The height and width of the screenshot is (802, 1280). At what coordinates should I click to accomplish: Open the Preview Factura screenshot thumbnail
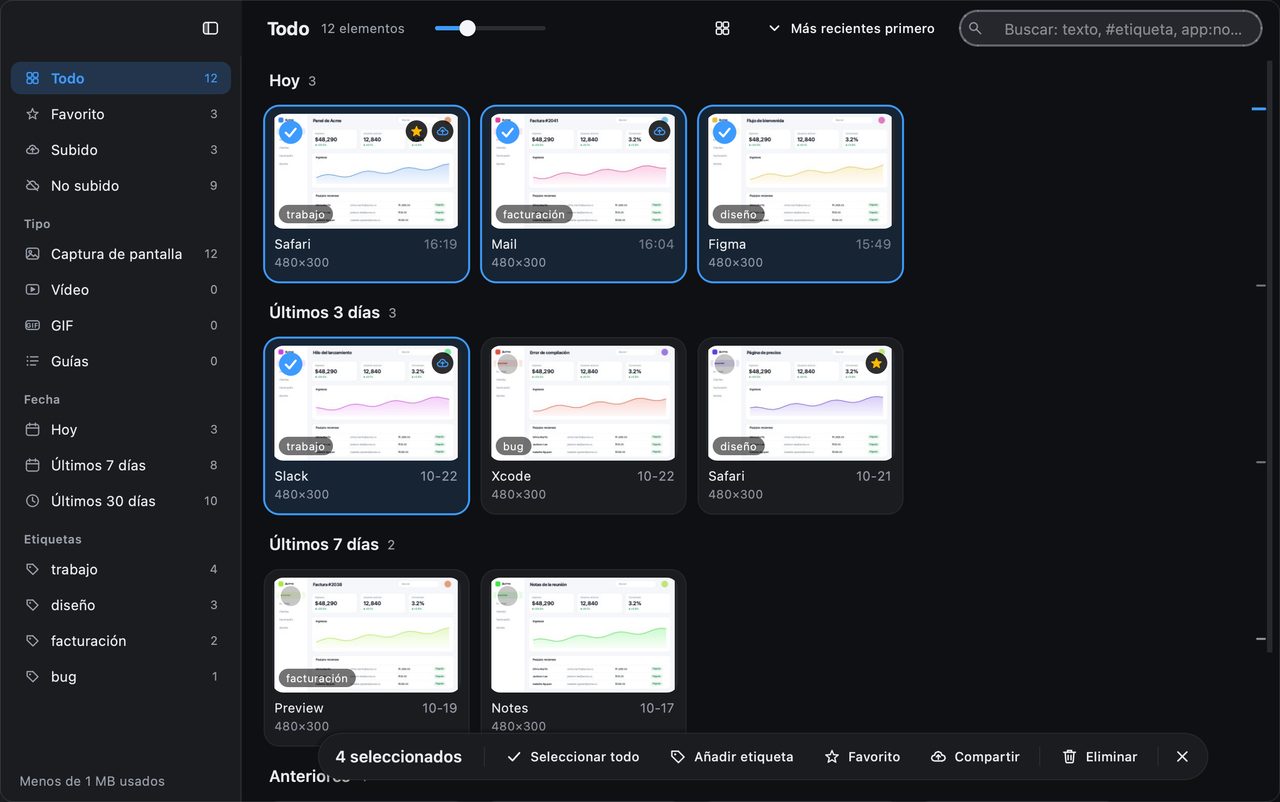pyautogui.click(x=366, y=635)
